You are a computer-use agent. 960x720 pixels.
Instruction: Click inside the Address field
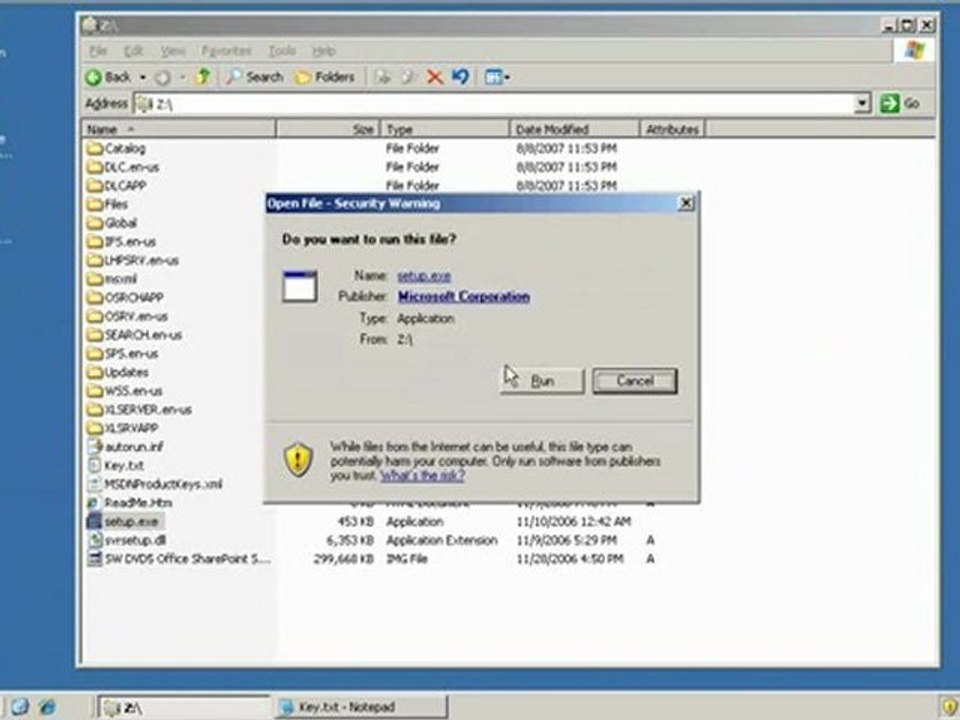(x=495, y=103)
